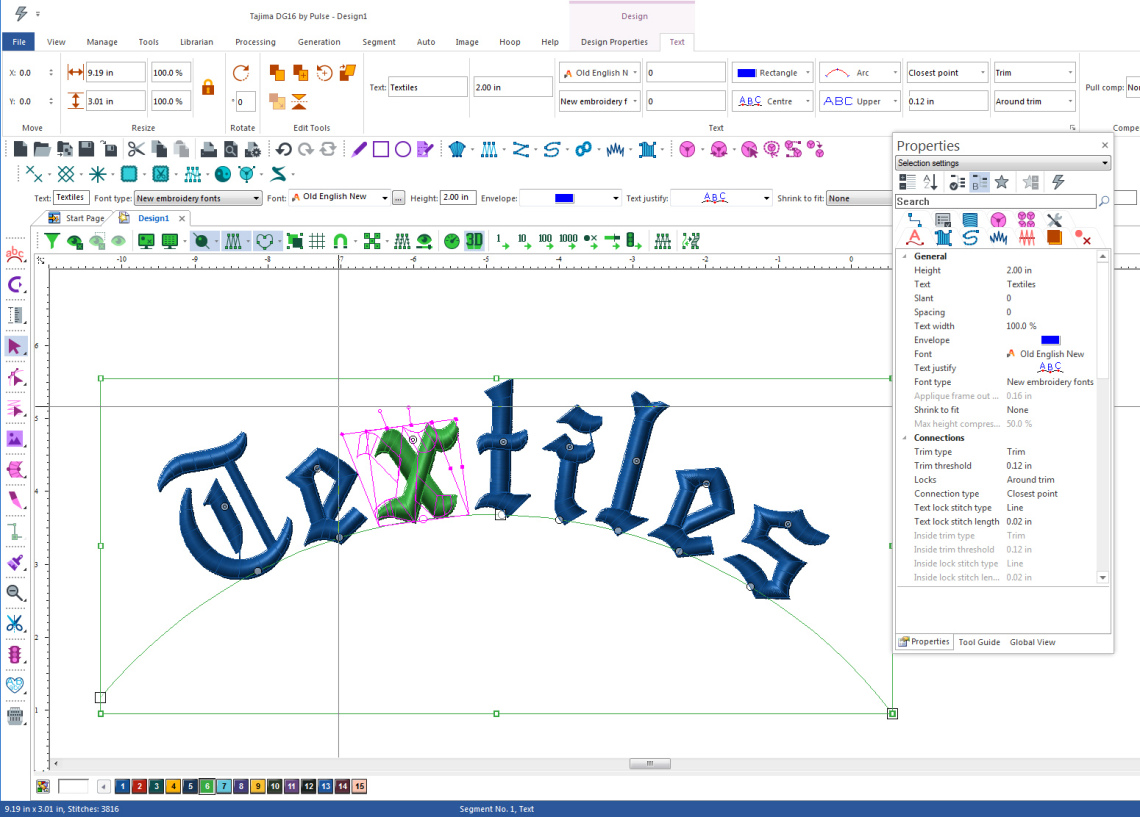Open the Font type dropdown

(x=198, y=198)
